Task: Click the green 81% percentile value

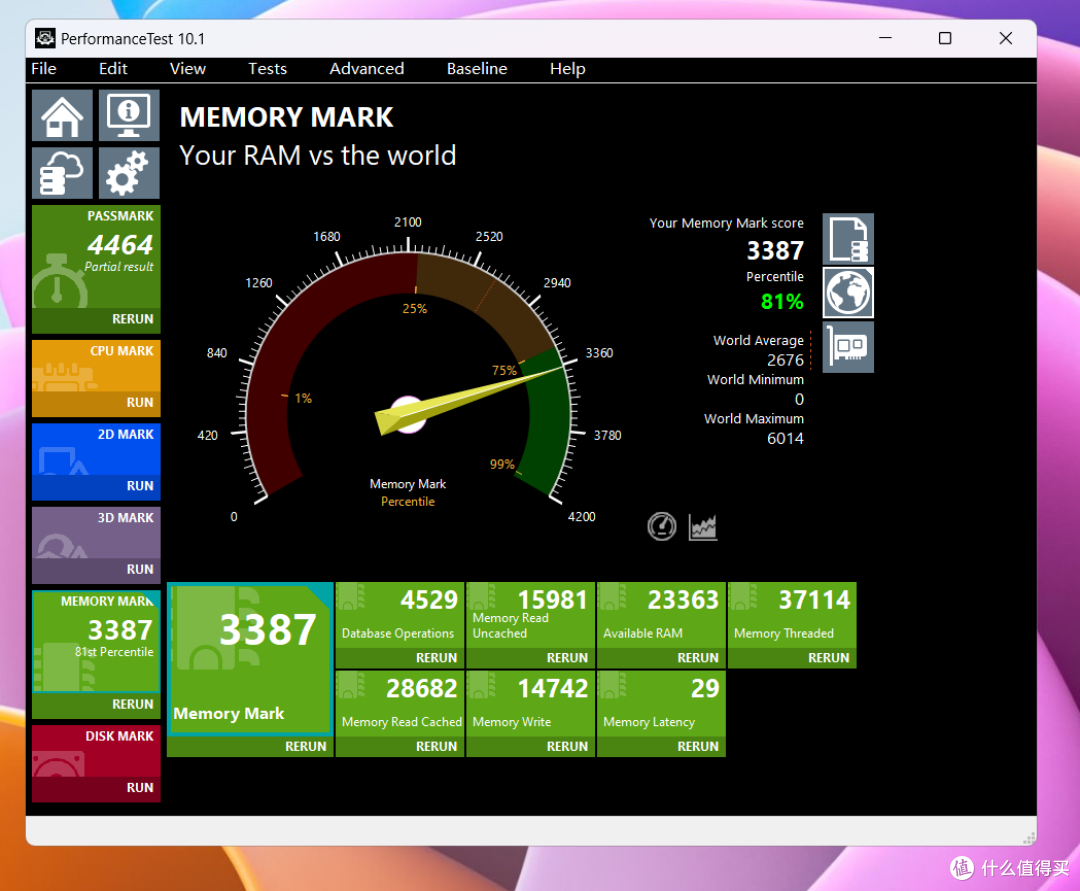Action: [782, 302]
